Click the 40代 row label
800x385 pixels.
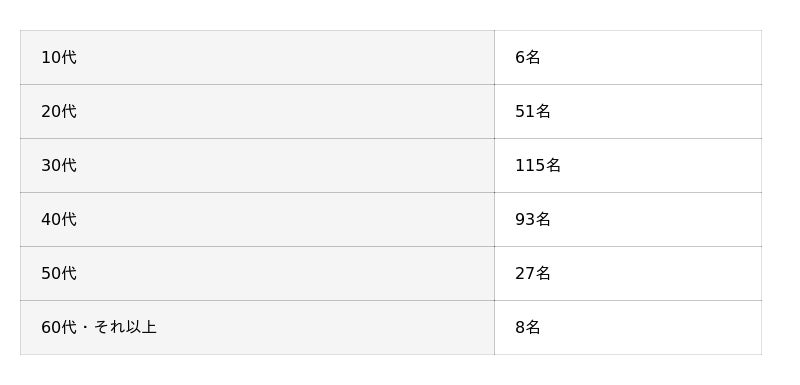tap(257, 220)
